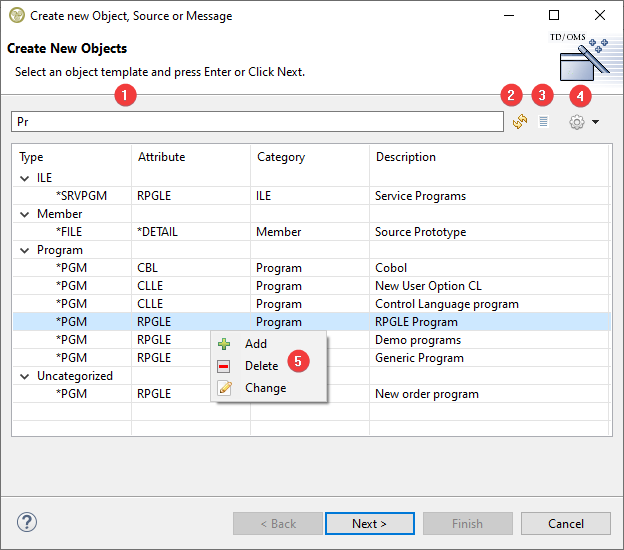Screen dimensions: 624x550
Task: Collapse the Member tree group
Action: [25, 214]
